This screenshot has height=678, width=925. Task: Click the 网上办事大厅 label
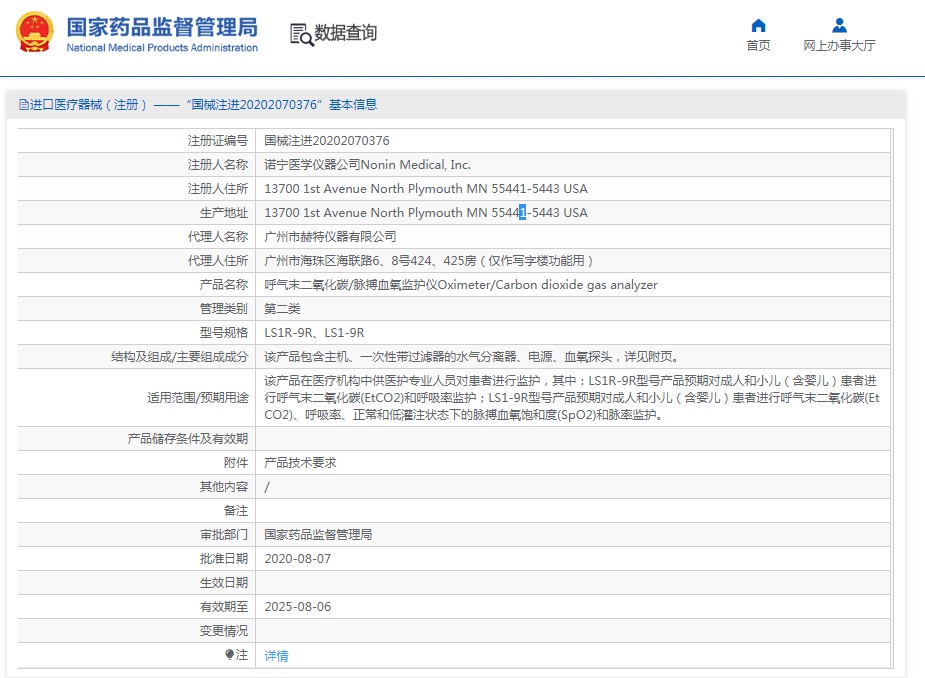pyautogui.click(x=839, y=45)
